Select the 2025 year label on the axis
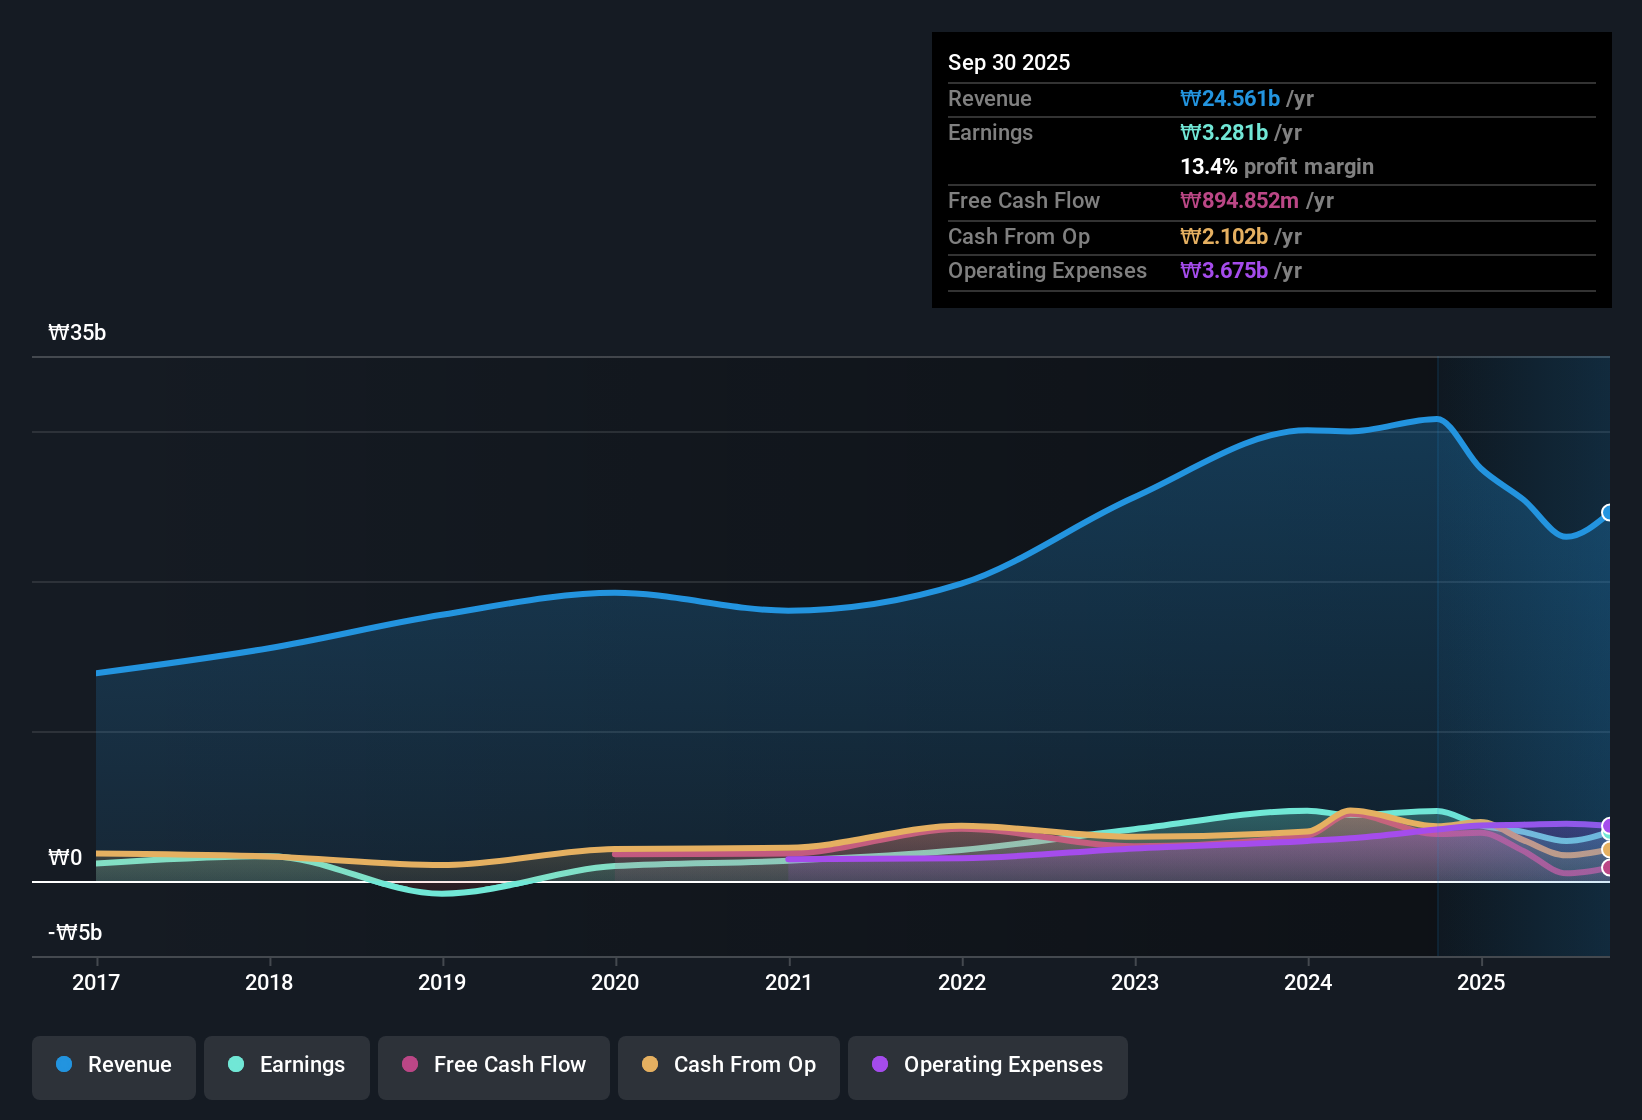The width and height of the screenshot is (1642, 1120). pyautogui.click(x=1482, y=982)
